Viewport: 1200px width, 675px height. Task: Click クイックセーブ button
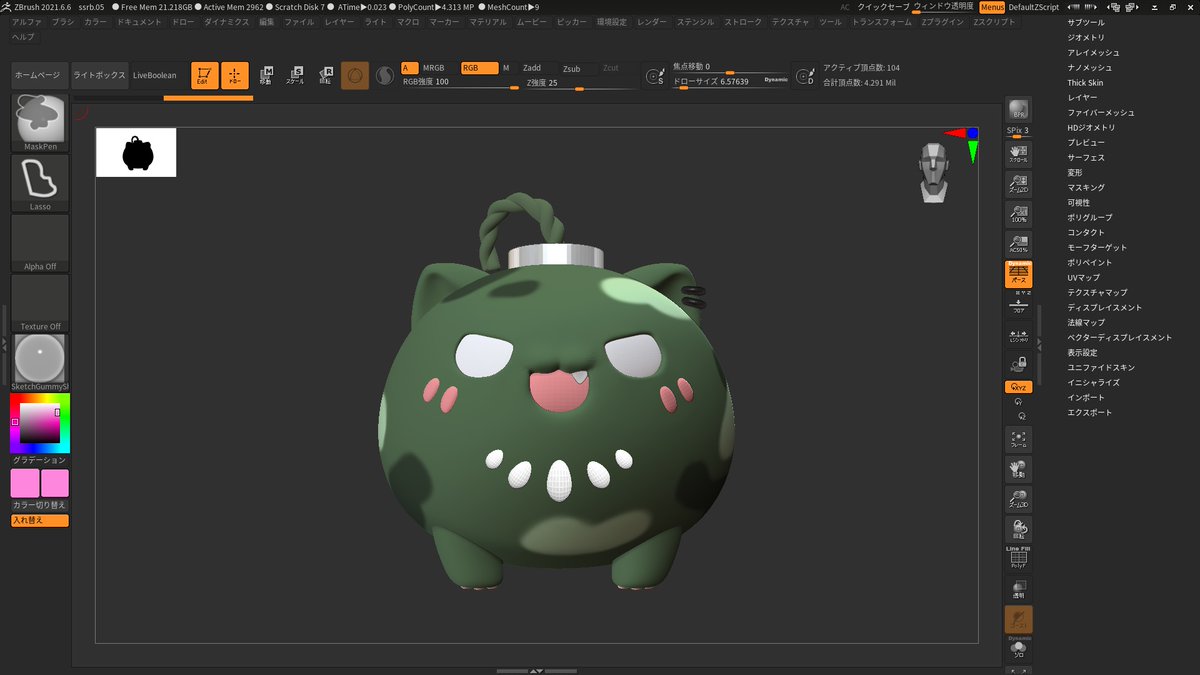point(884,7)
